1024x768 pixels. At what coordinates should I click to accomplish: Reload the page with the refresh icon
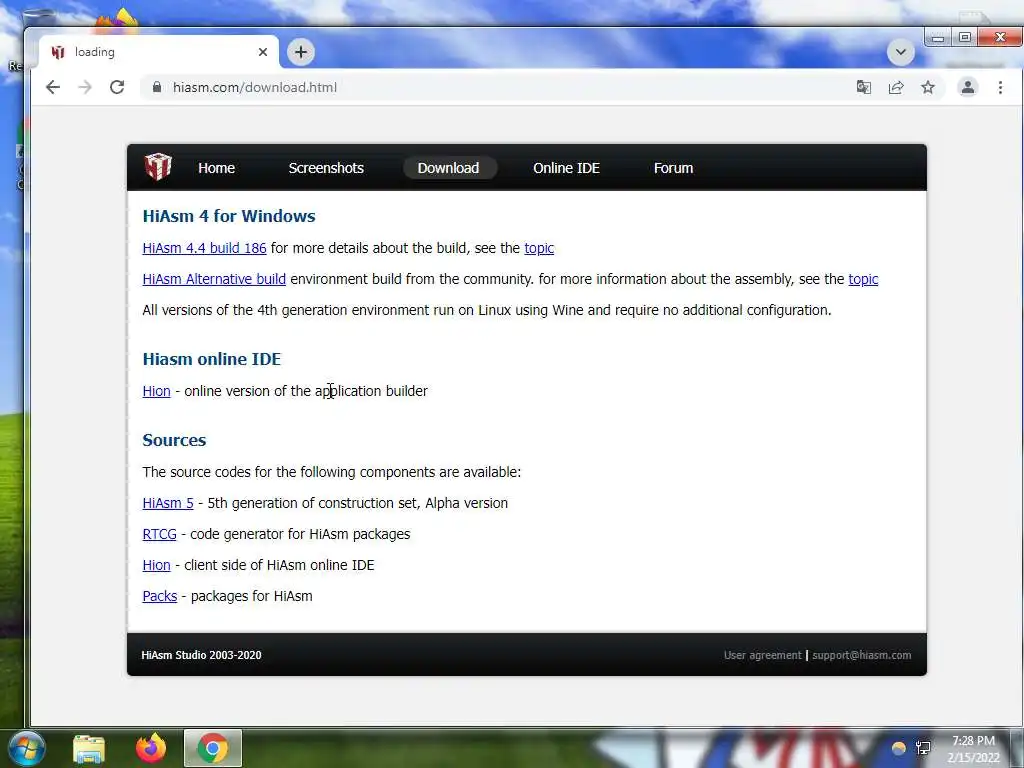(117, 87)
